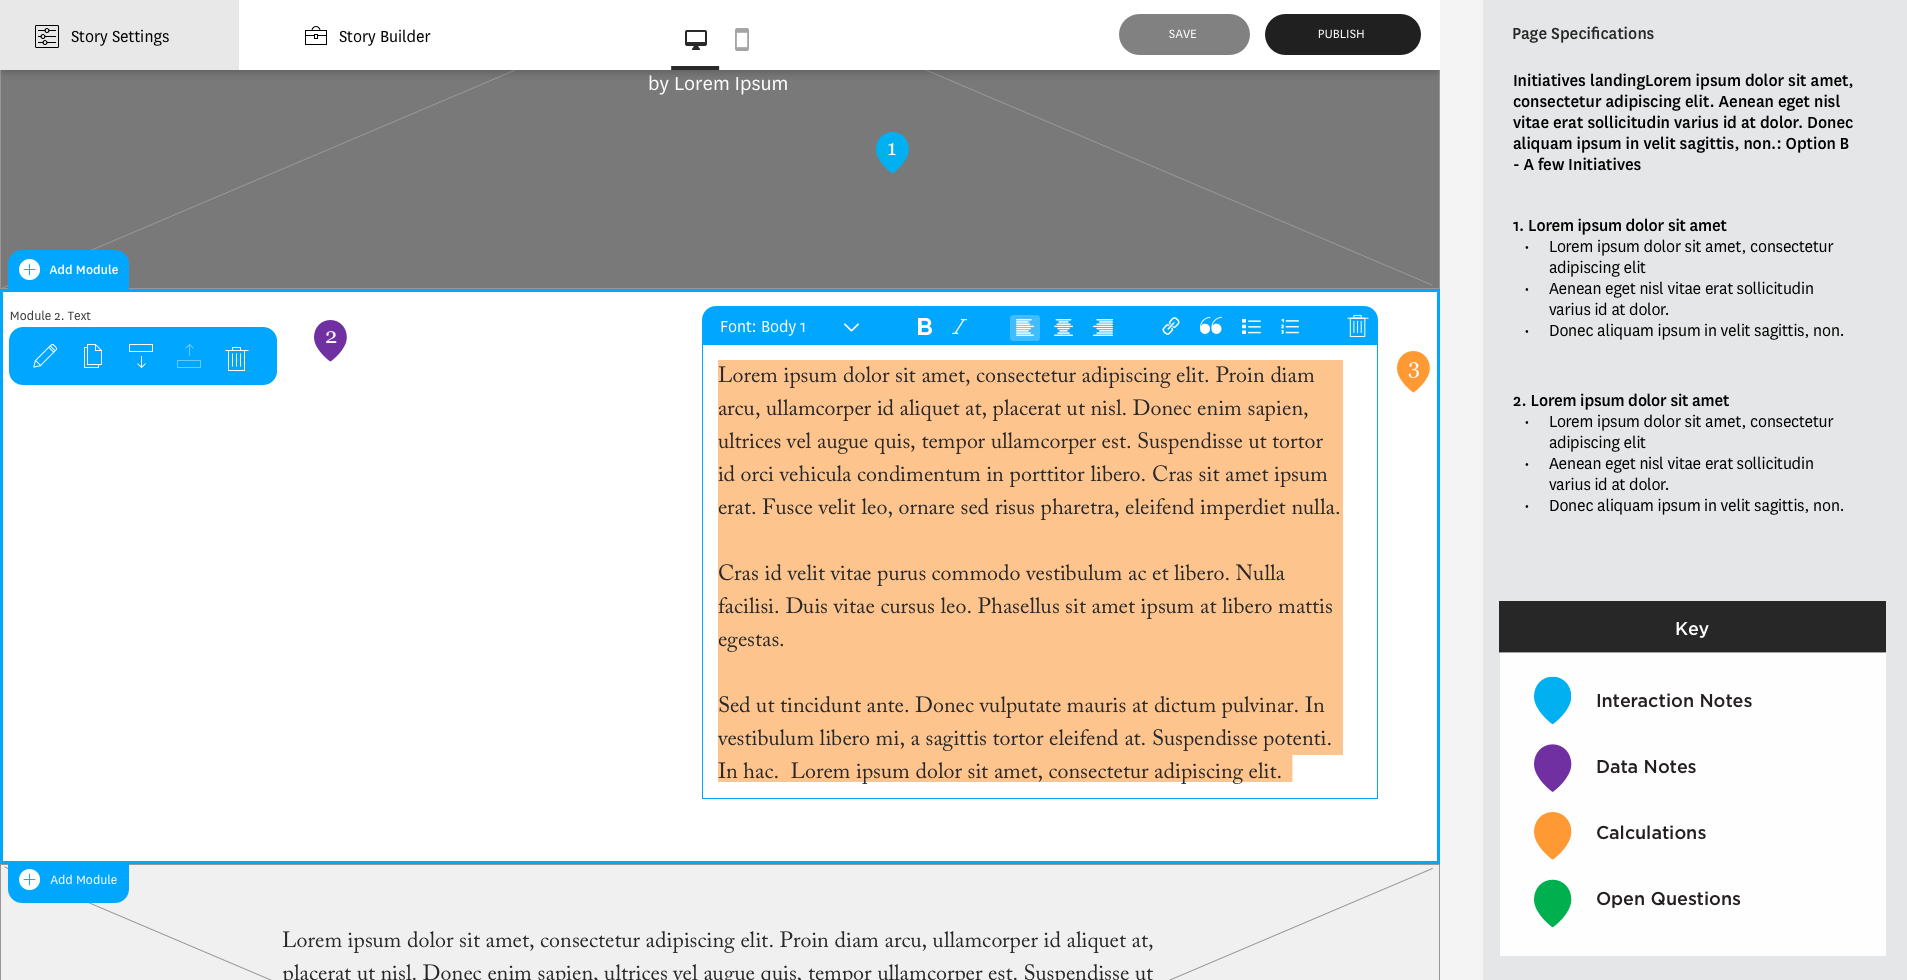Align text right
This screenshot has height=980, width=1907.
pos(1103,327)
